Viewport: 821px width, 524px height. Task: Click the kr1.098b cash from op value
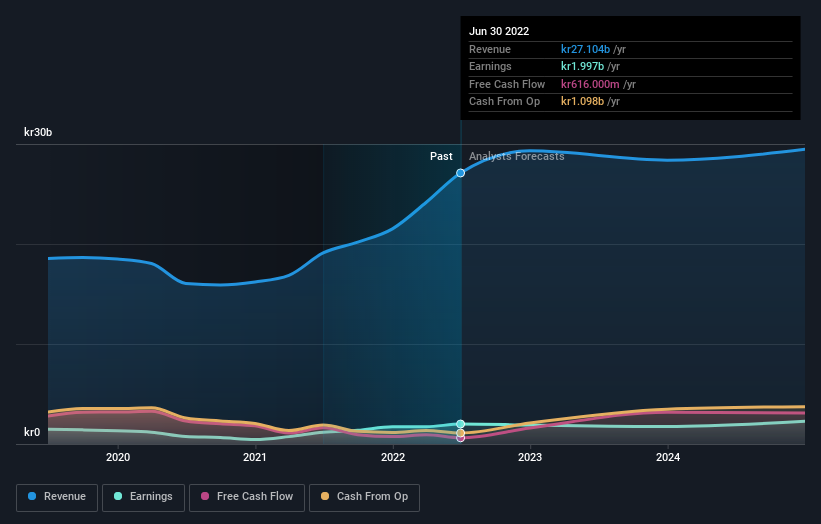pos(582,102)
